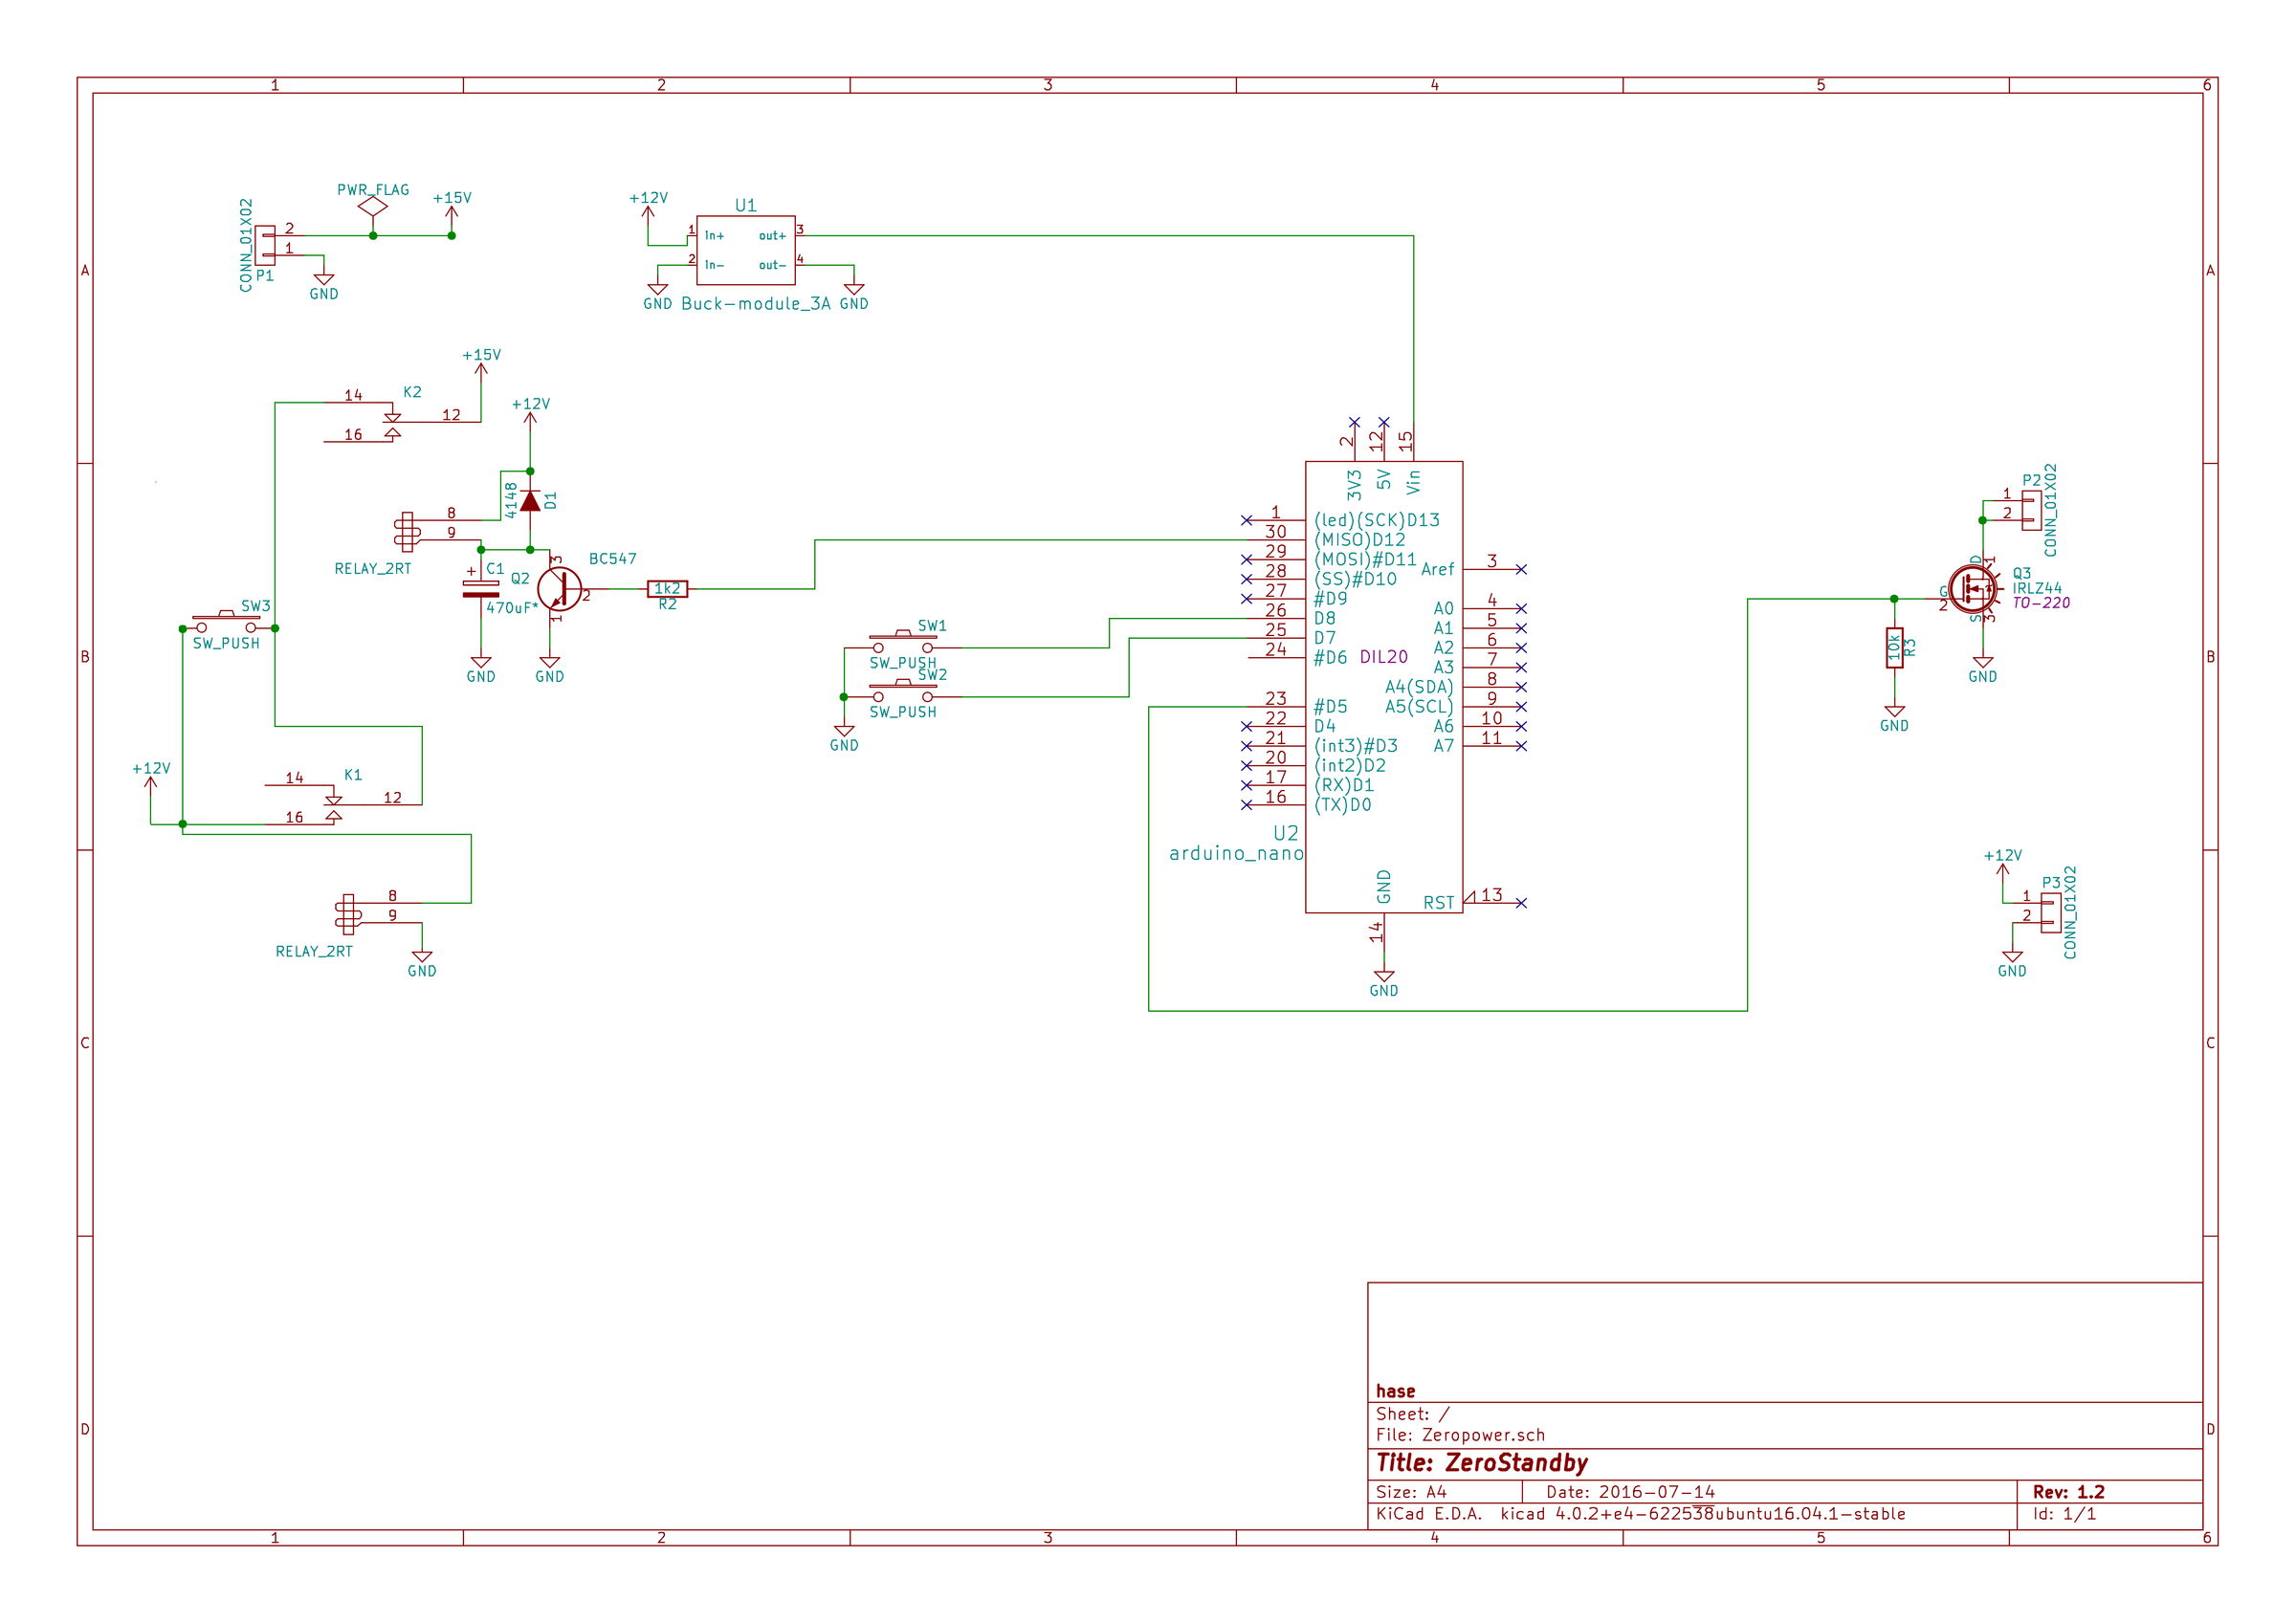
Task: Click the connector P1 CONN_01X02
Action: point(265,245)
